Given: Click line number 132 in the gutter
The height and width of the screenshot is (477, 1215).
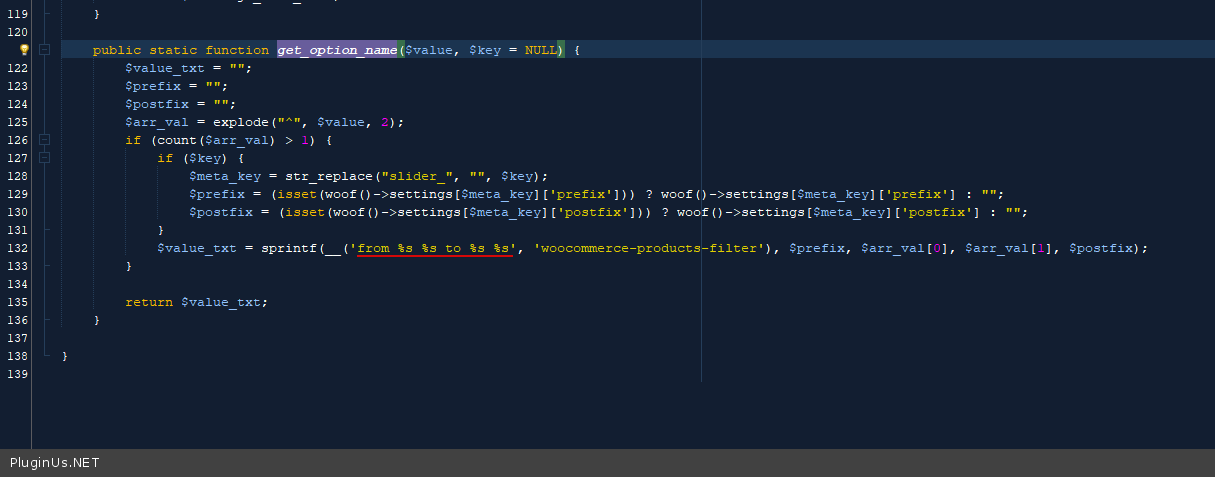Looking at the screenshot, I should click(x=16, y=248).
